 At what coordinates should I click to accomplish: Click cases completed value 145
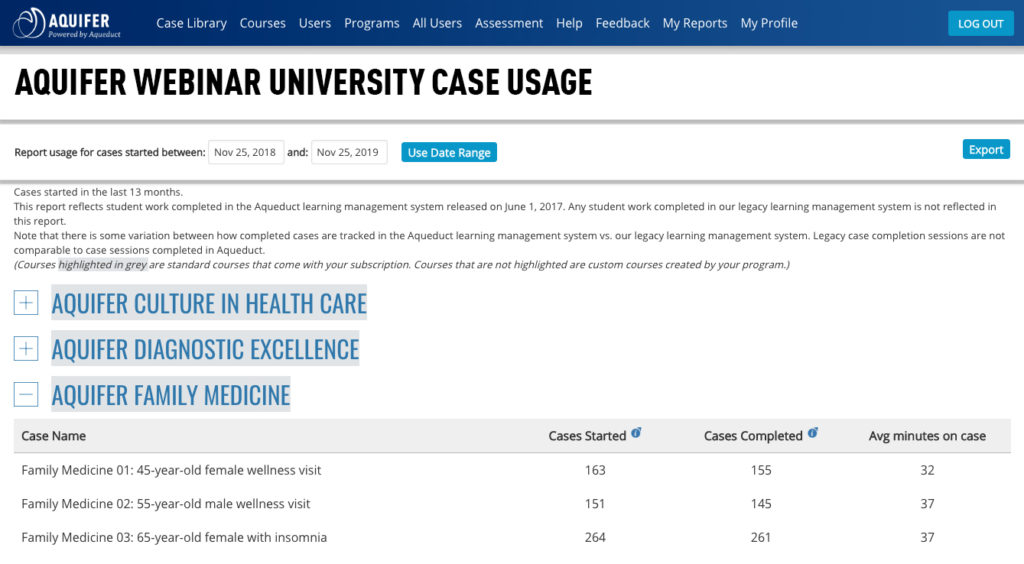pos(761,504)
